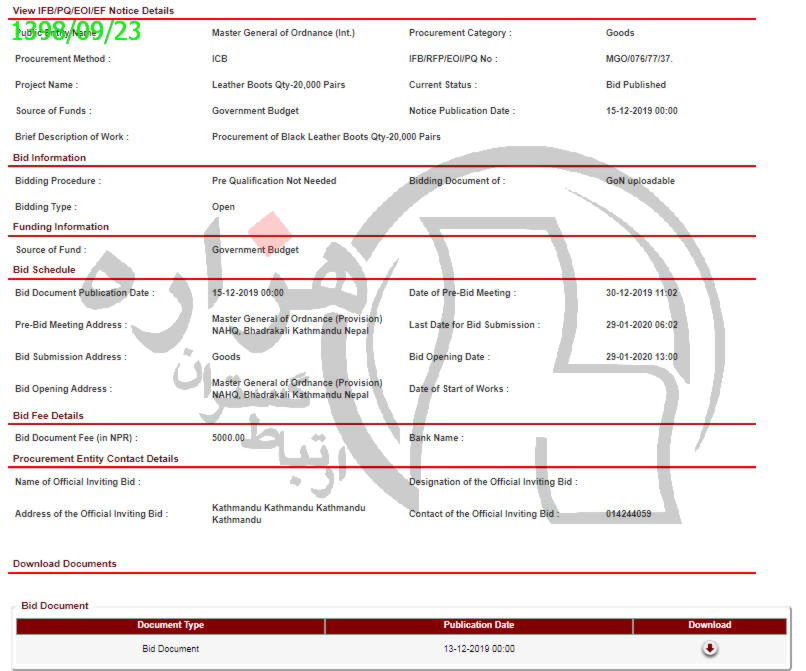Click the Bid Information section heading

(x=50, y=158)
